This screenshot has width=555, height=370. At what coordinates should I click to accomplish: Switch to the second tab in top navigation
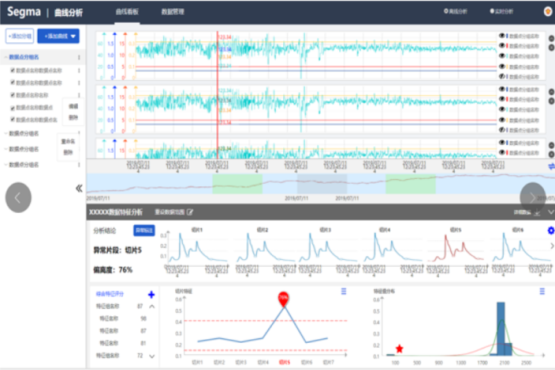click(172, 12)
